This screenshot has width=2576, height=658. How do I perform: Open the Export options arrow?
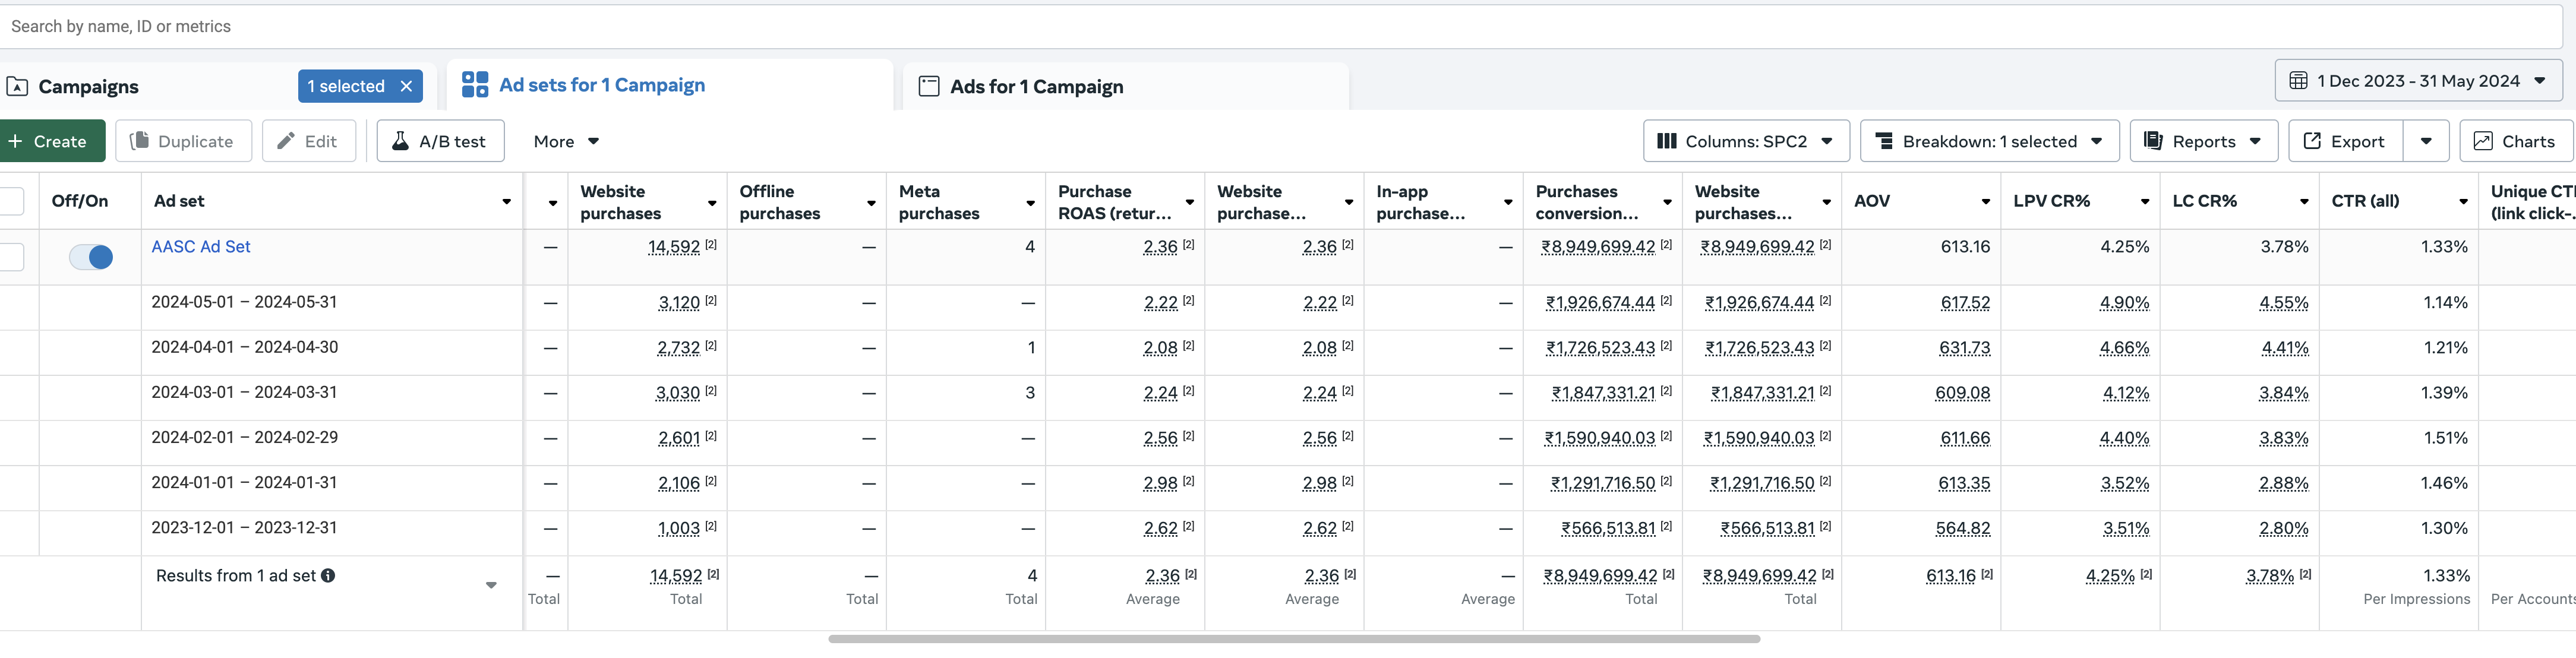tap(2426, 141)
